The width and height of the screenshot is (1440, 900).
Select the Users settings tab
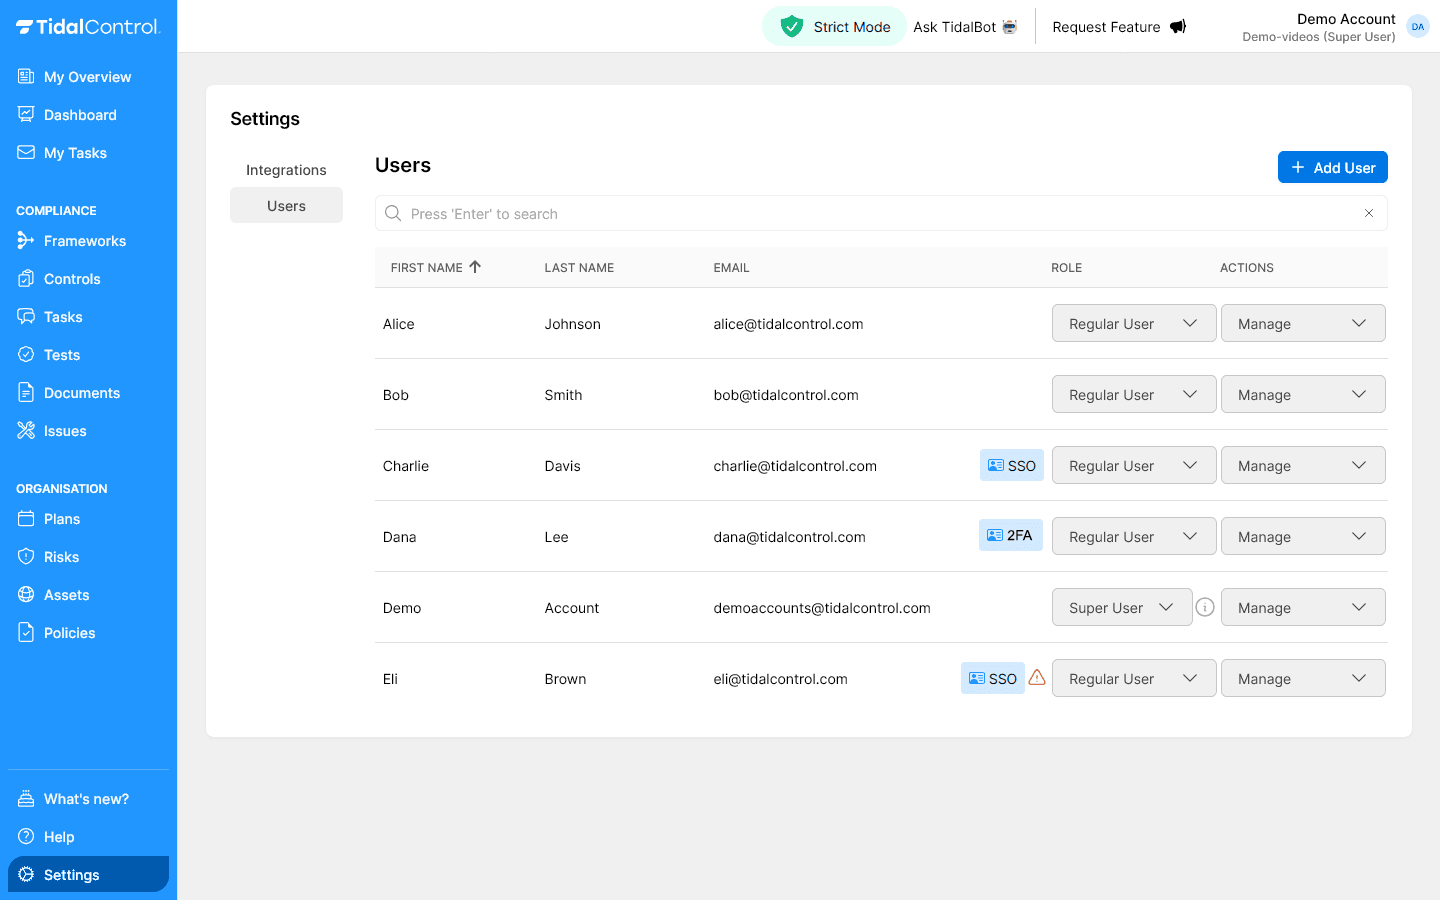tap(286, 205)
